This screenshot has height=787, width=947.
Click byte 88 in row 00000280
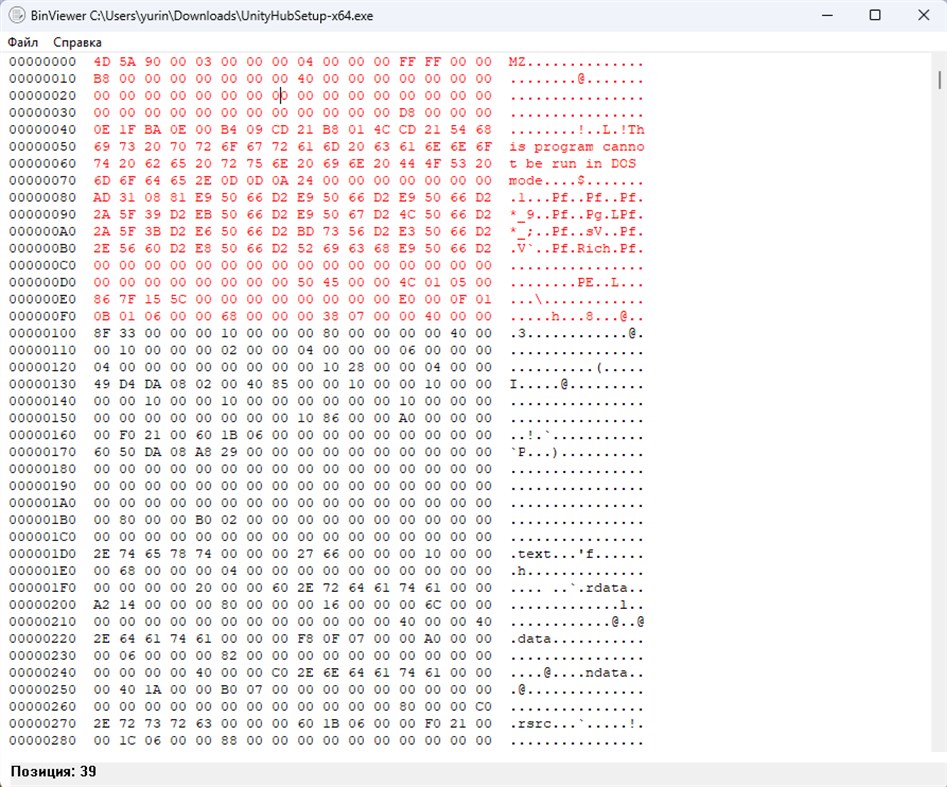[229, 740]
